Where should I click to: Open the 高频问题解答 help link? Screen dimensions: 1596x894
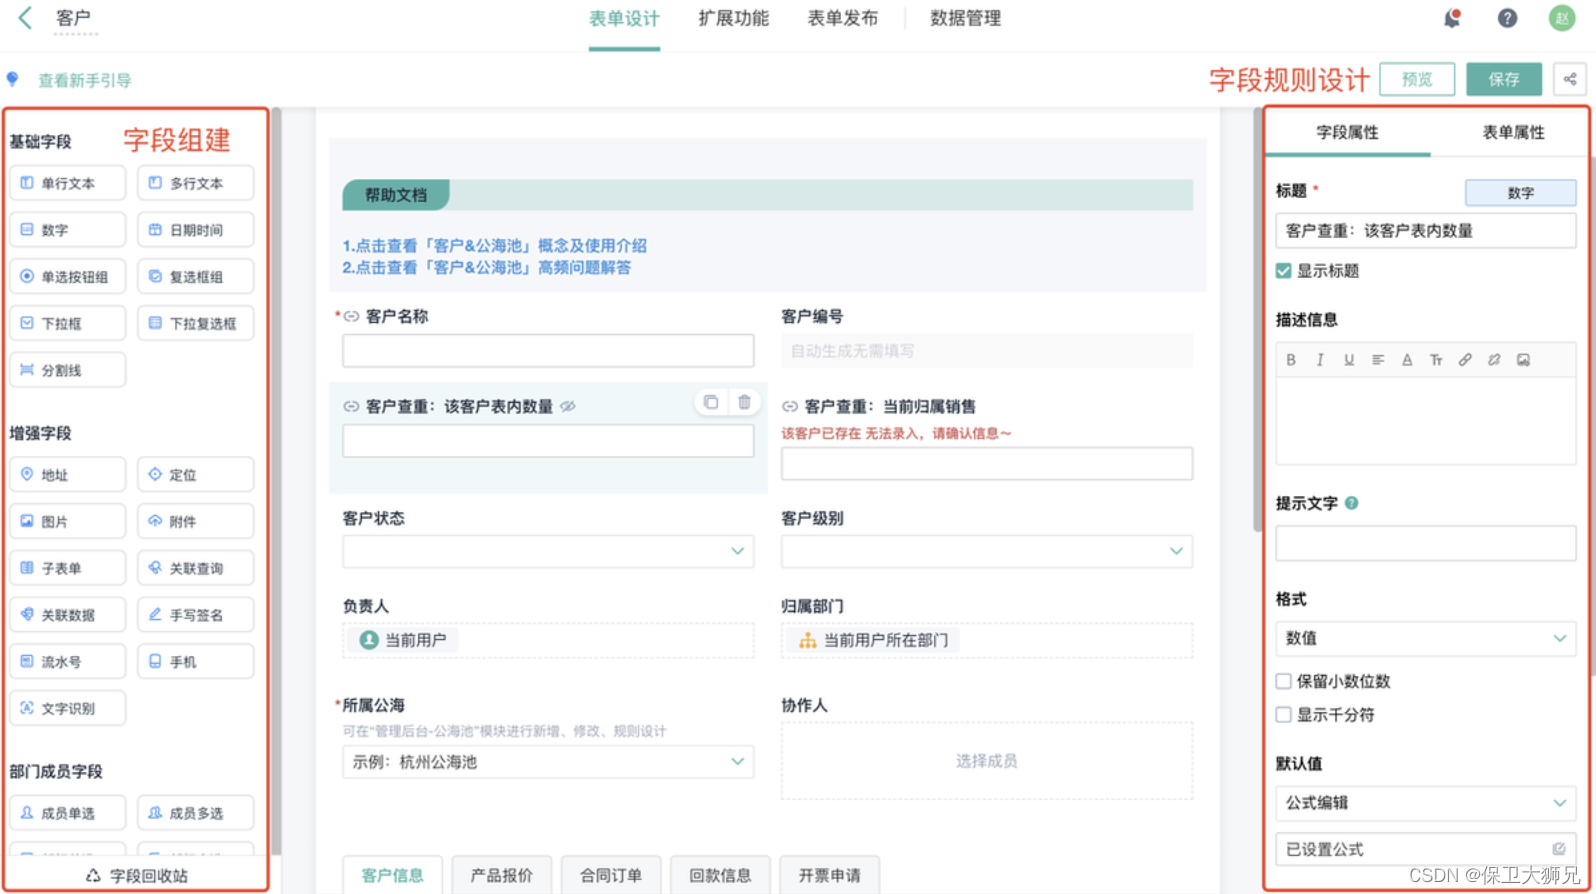pyautogui.click(x=487, y=268)
